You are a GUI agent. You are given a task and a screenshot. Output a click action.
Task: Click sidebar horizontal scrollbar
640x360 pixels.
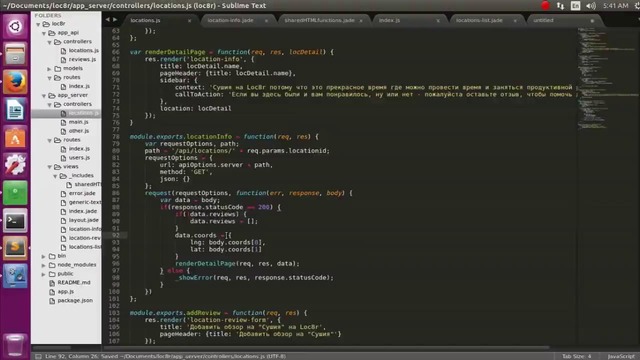coord(52,348)
